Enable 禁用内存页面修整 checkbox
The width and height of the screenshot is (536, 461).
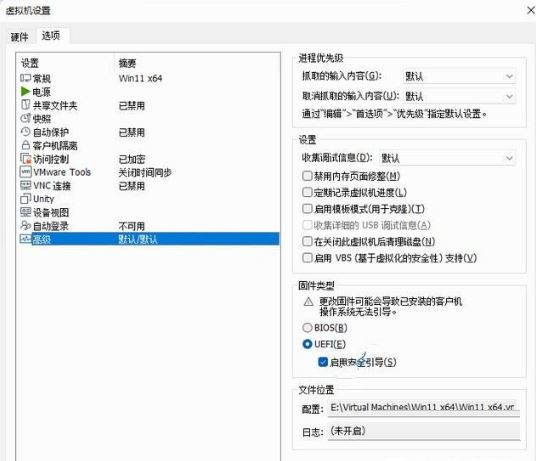(307, 176)
